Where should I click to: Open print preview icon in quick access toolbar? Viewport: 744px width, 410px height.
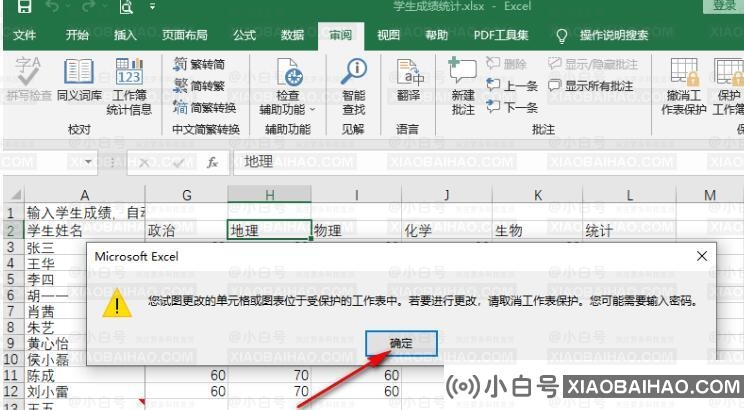point(126,6)
